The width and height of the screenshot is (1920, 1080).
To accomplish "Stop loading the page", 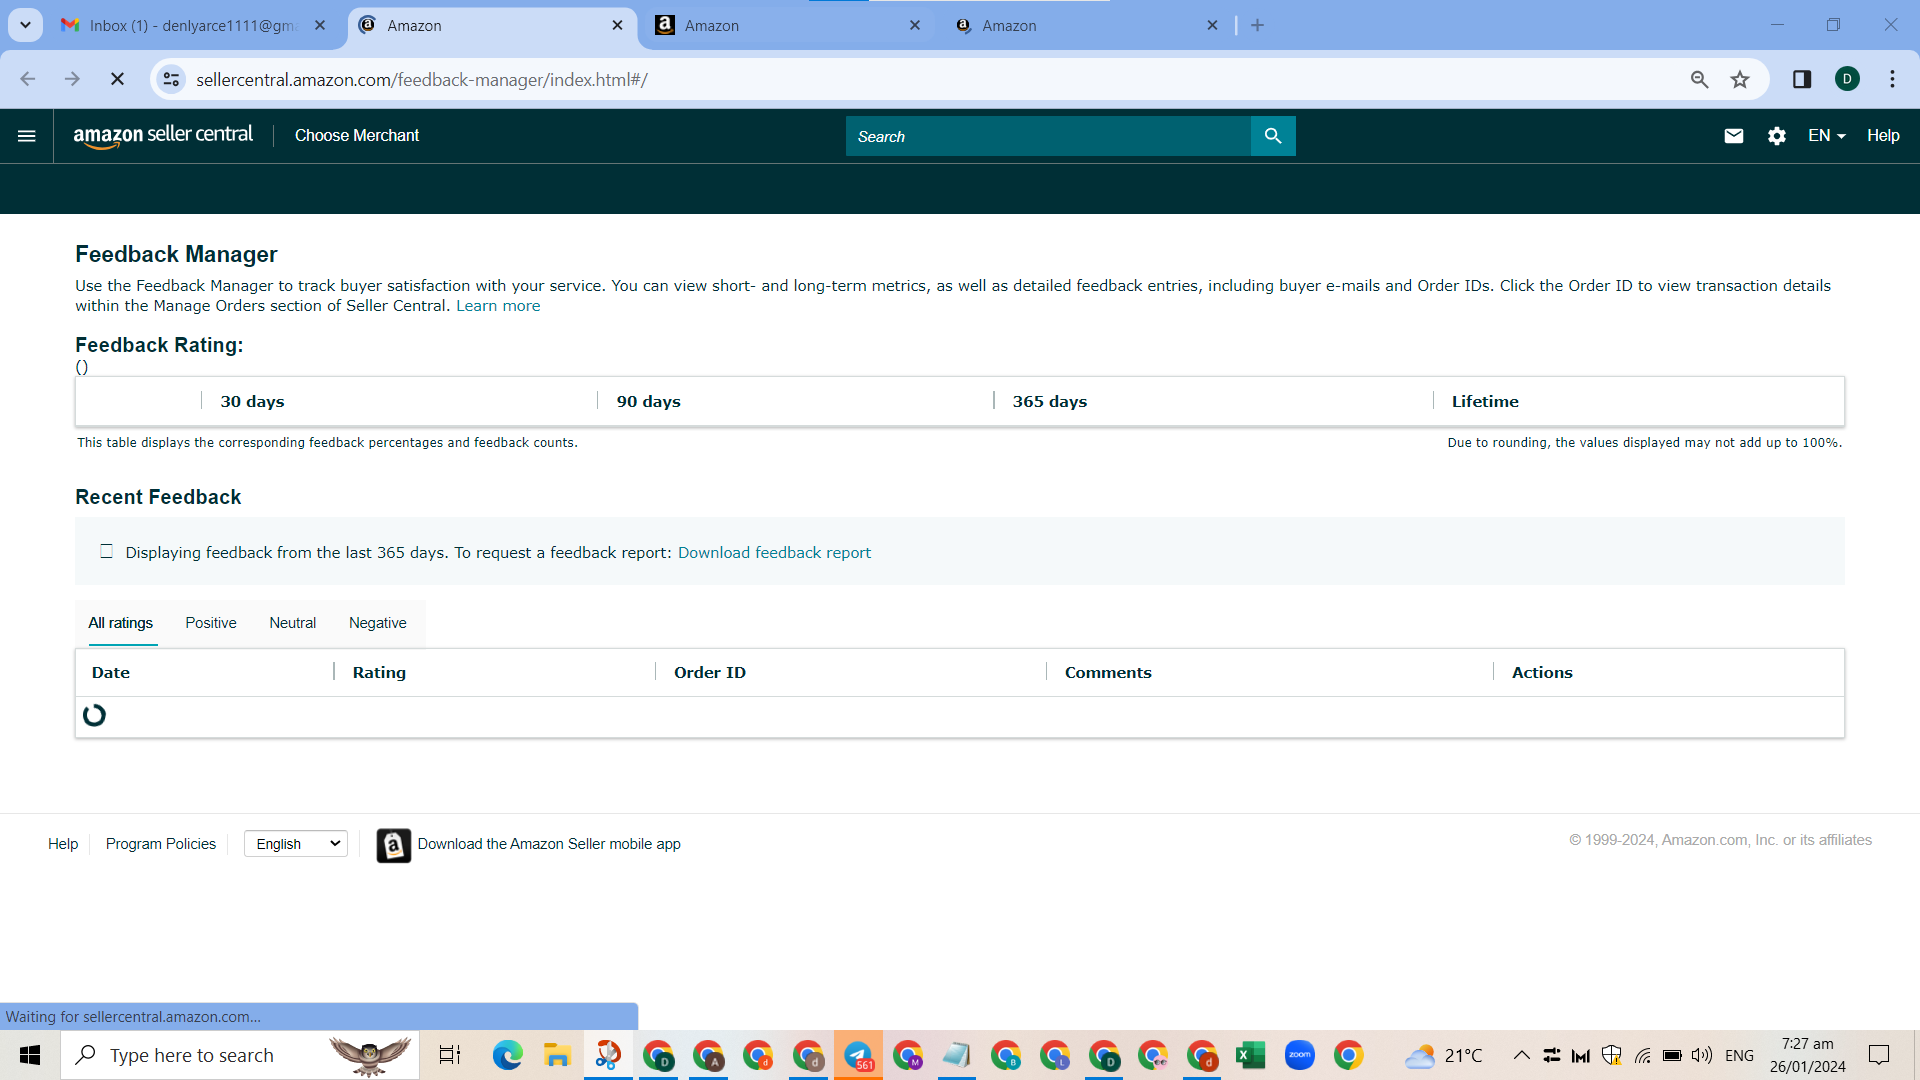I will click(x=117, y=79).
